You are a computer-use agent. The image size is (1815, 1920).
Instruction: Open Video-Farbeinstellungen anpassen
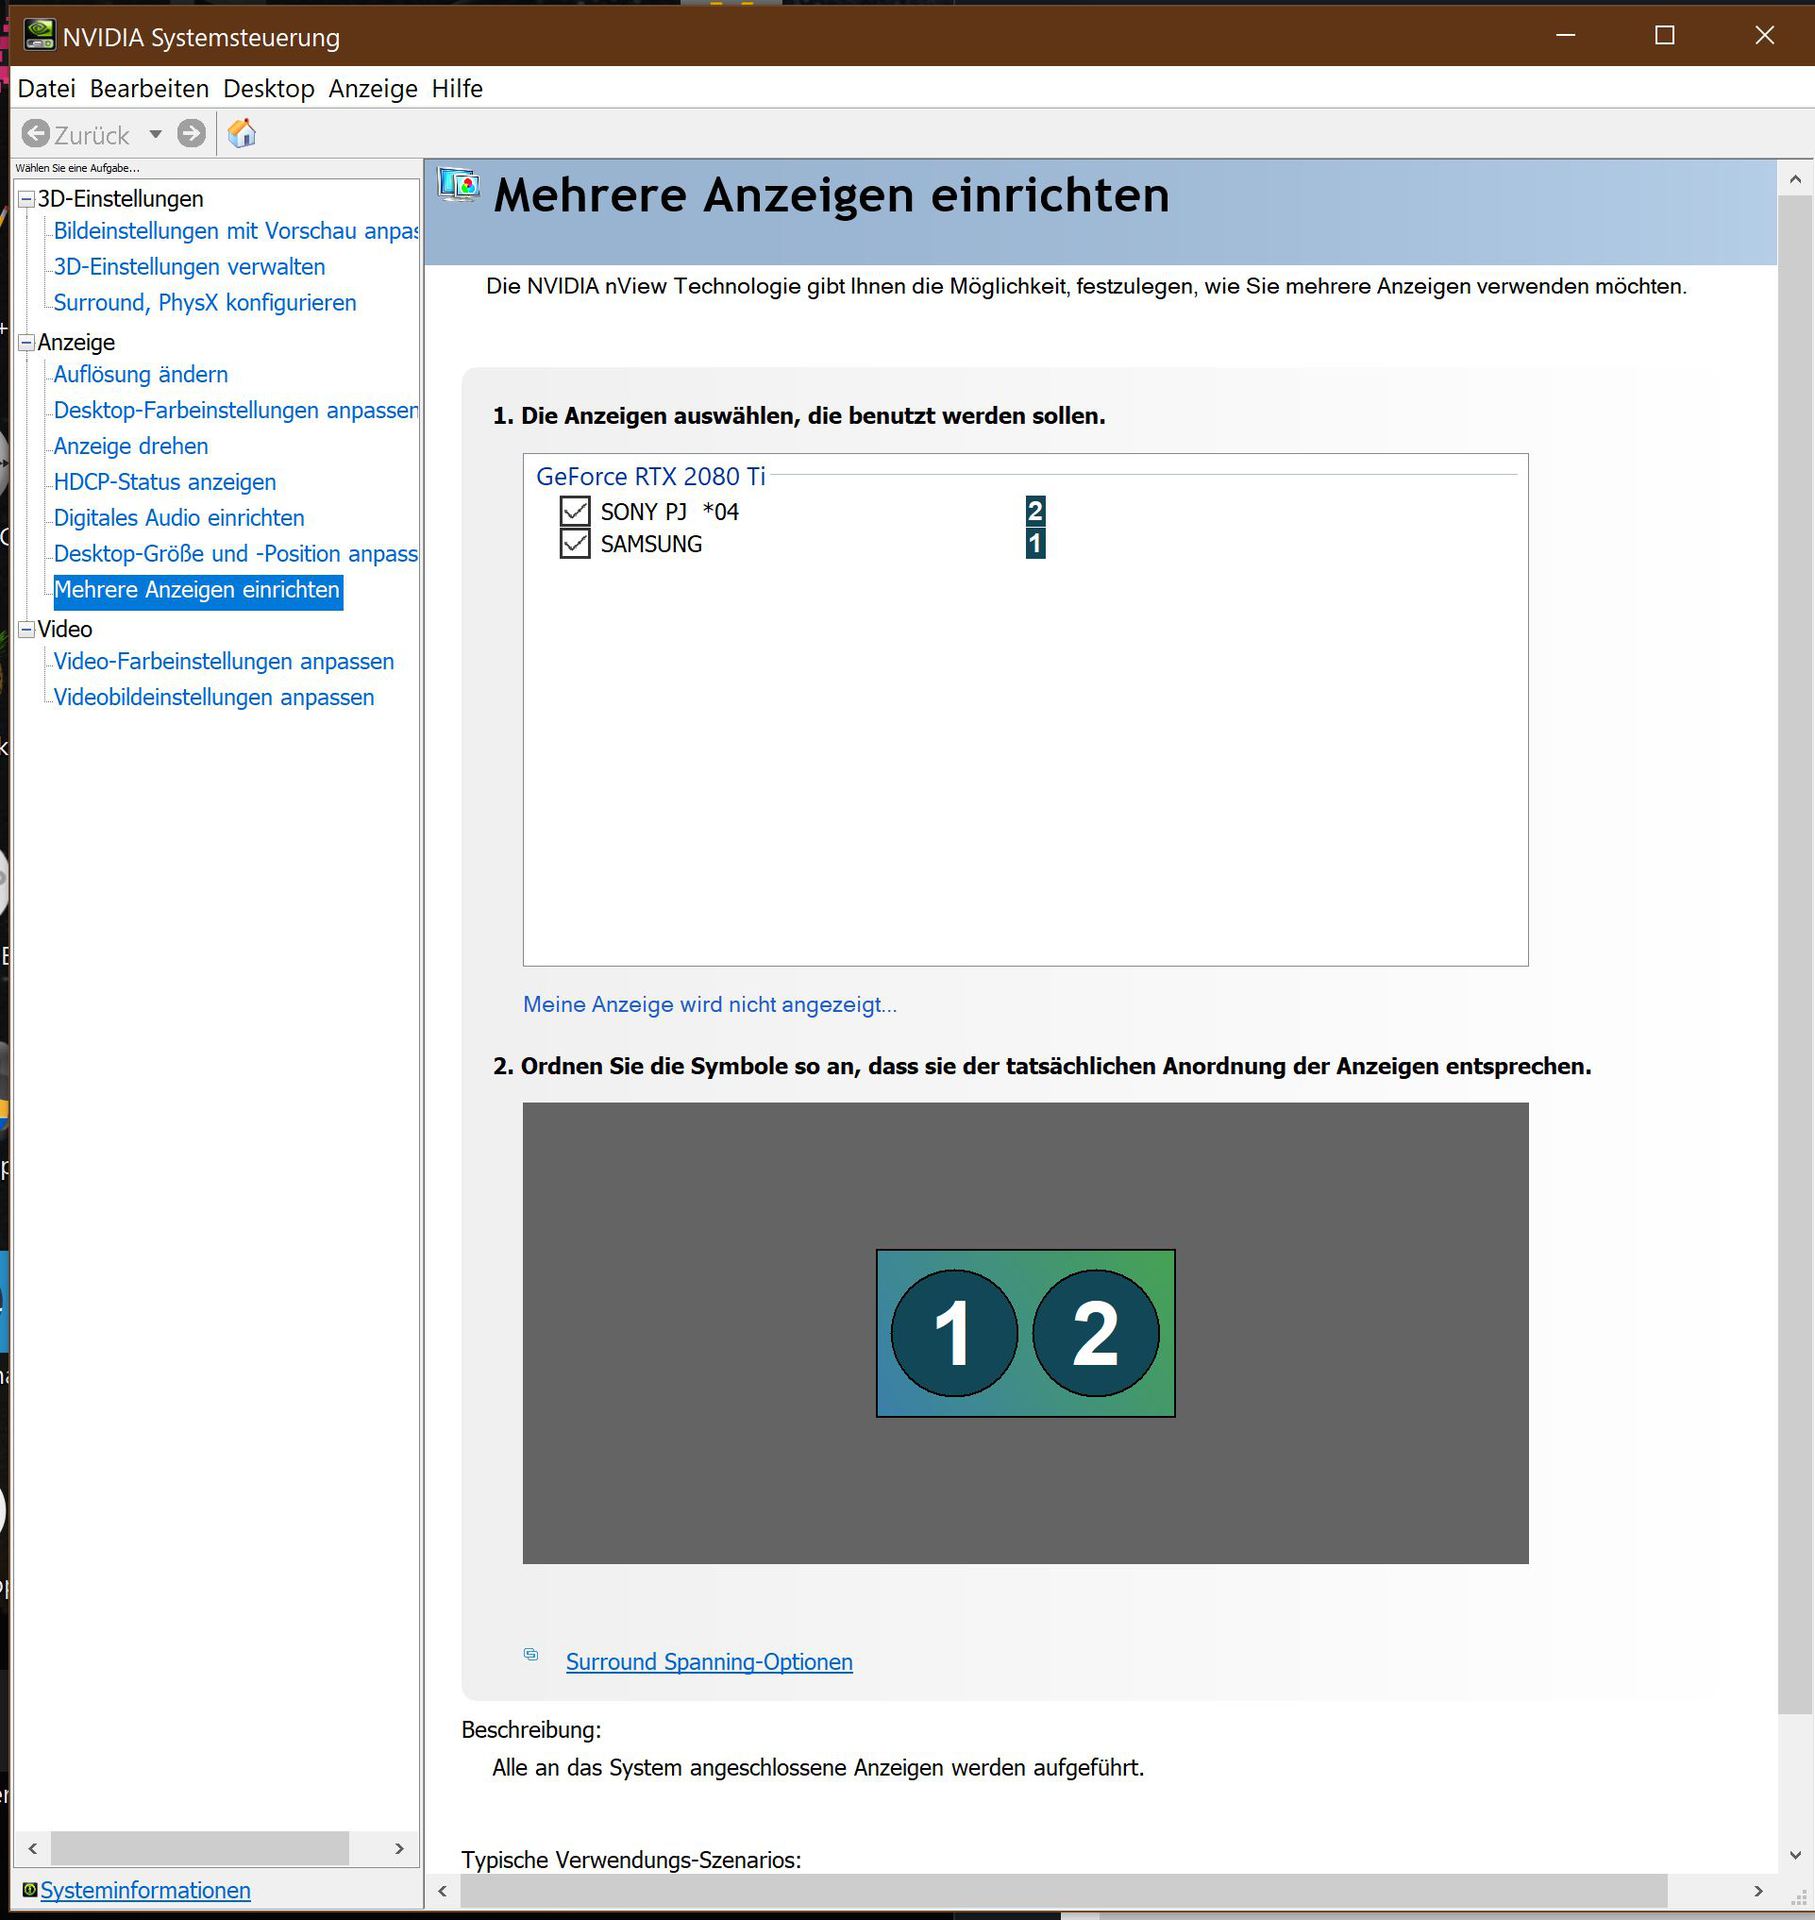(x=224, y=661)
